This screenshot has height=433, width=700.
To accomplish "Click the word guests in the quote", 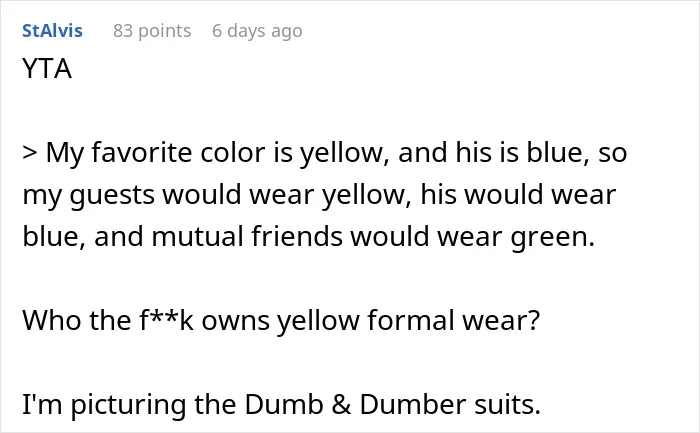I will tap(112, 195).
